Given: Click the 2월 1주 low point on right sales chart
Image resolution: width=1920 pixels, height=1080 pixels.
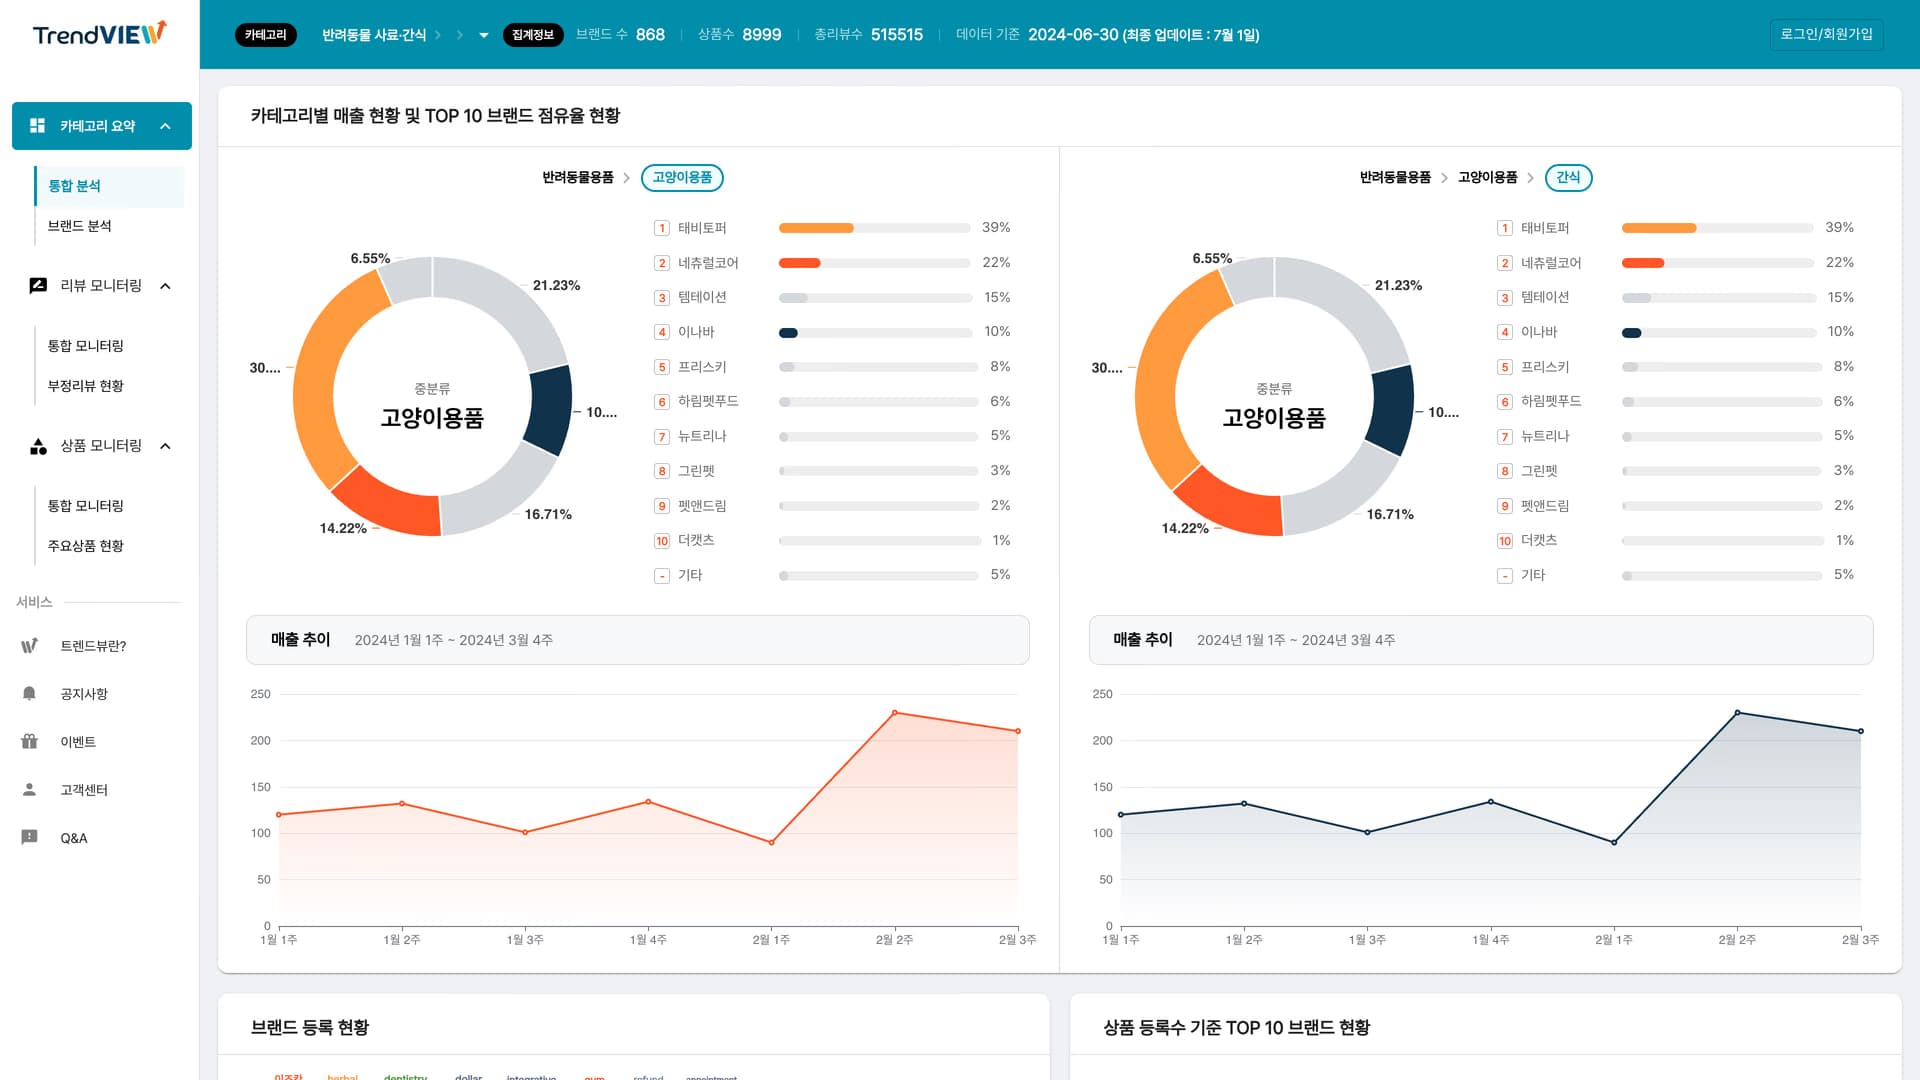Looking at the screenshot, I should [1614, 842].
